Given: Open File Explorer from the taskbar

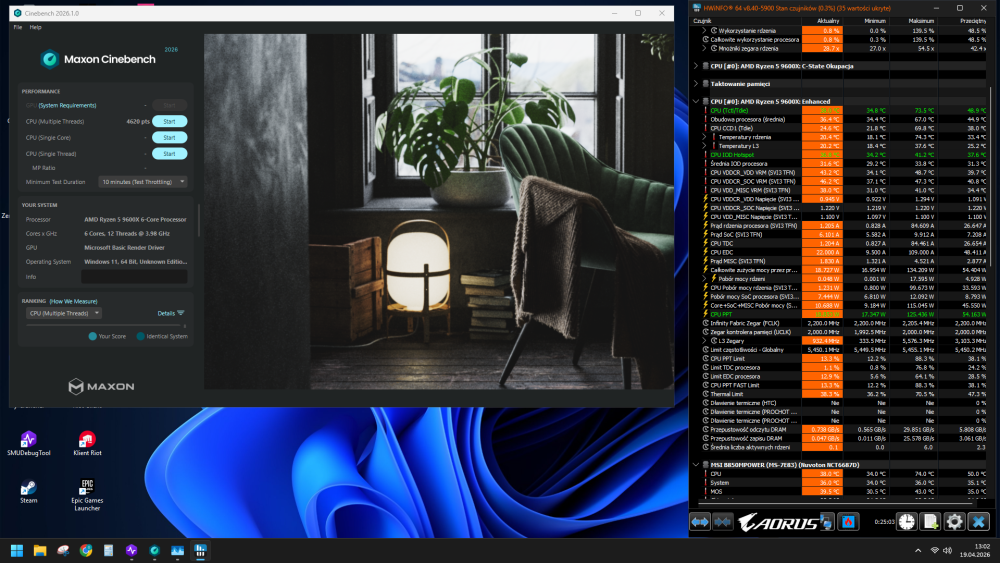Looking at the screenshot, I should point(40,550).
